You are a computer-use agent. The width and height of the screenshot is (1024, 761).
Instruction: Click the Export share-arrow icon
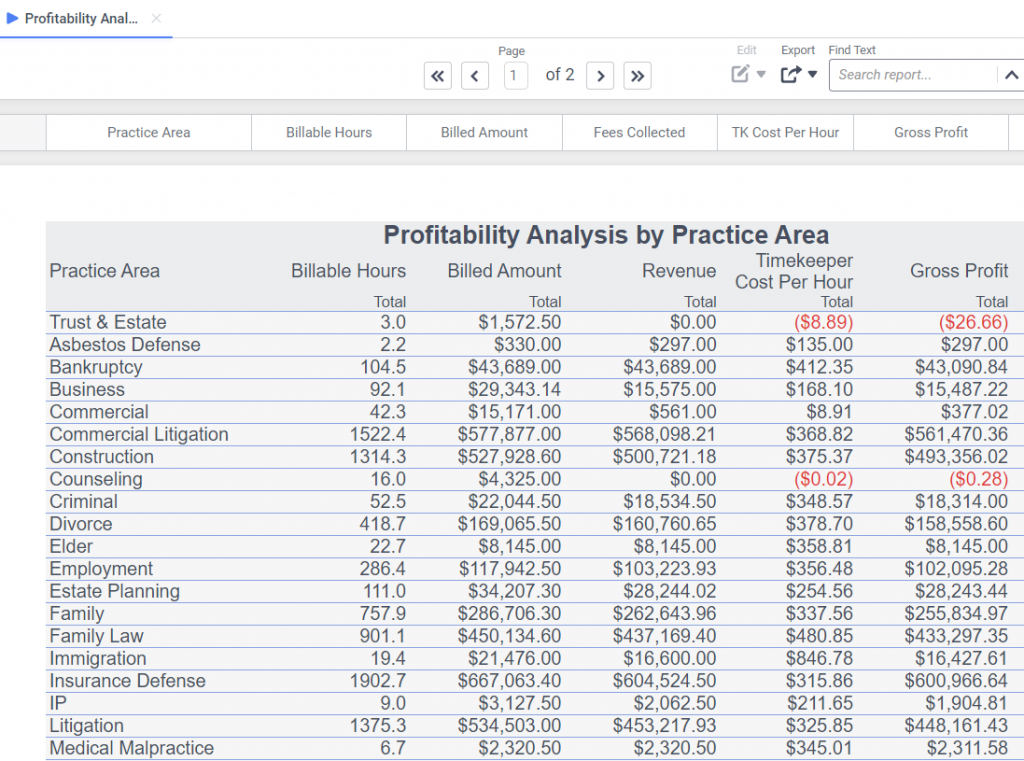click(791, 74)
